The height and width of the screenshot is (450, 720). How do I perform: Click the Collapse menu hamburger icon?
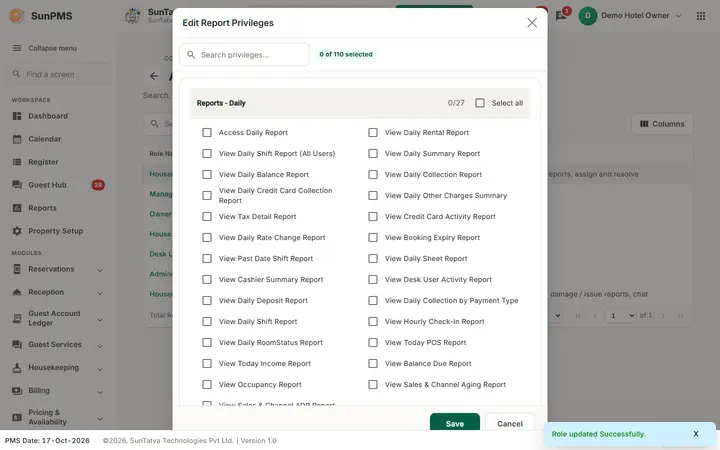pyautogui.click(x=17, y=48)
